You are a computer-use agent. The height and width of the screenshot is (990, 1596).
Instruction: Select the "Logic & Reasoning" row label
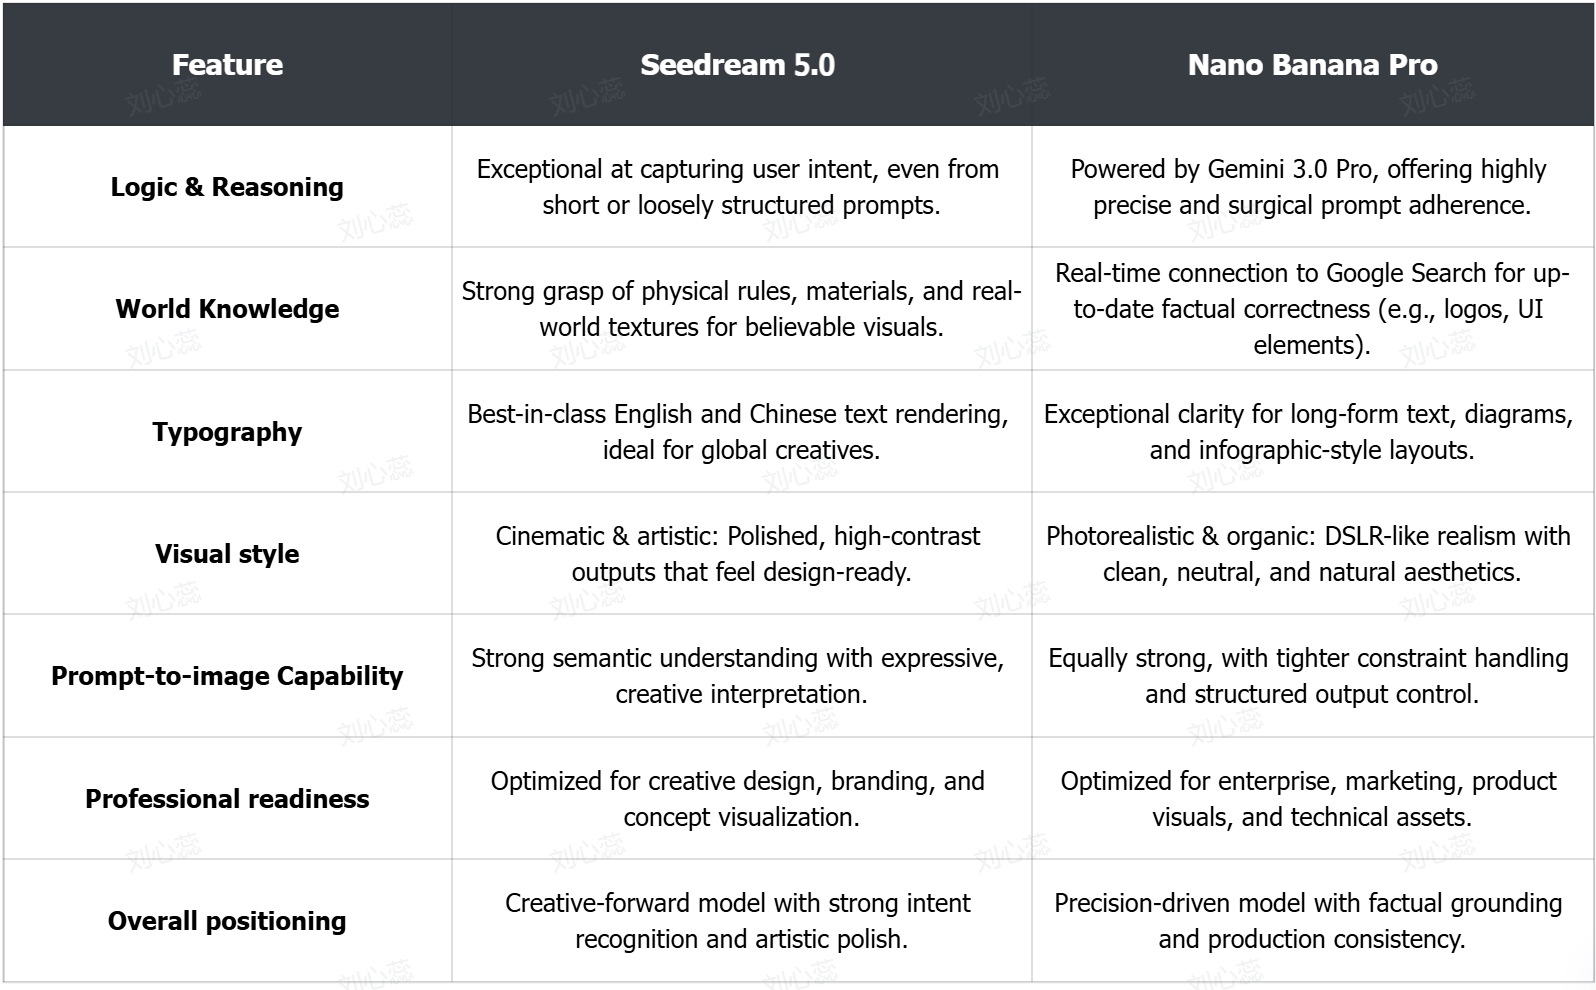(227, 187)
